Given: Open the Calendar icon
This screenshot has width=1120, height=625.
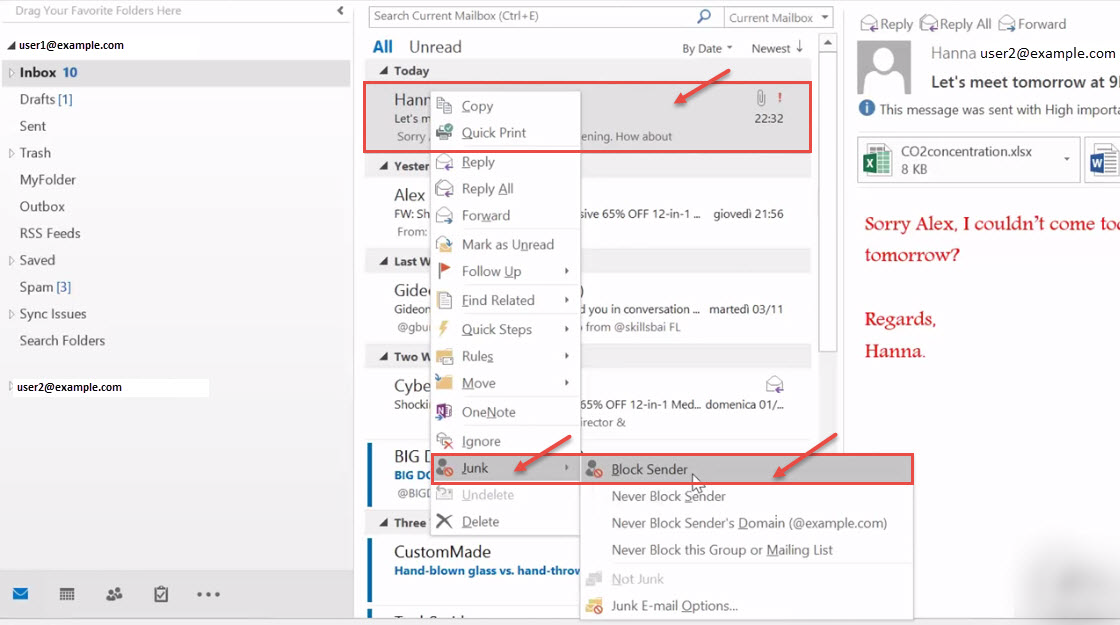Looking at the screenshot, I should click(66, 594).
